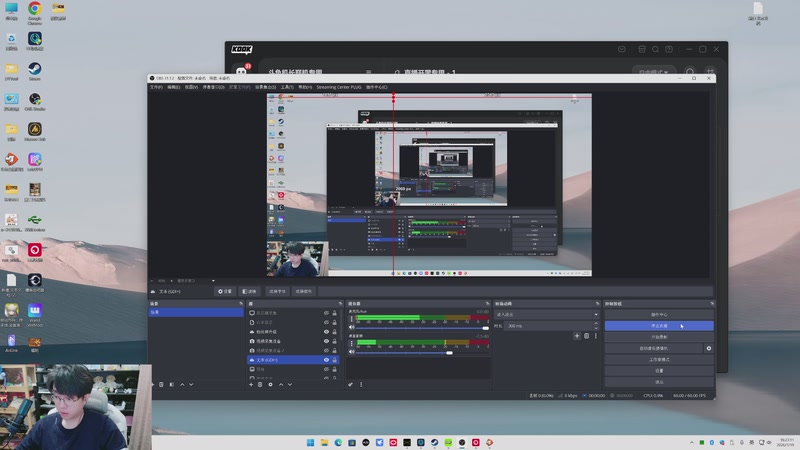Hide the highlighted GDI+ text source
This screenshot has width=800, height=450.
click(x=327, y=360)
